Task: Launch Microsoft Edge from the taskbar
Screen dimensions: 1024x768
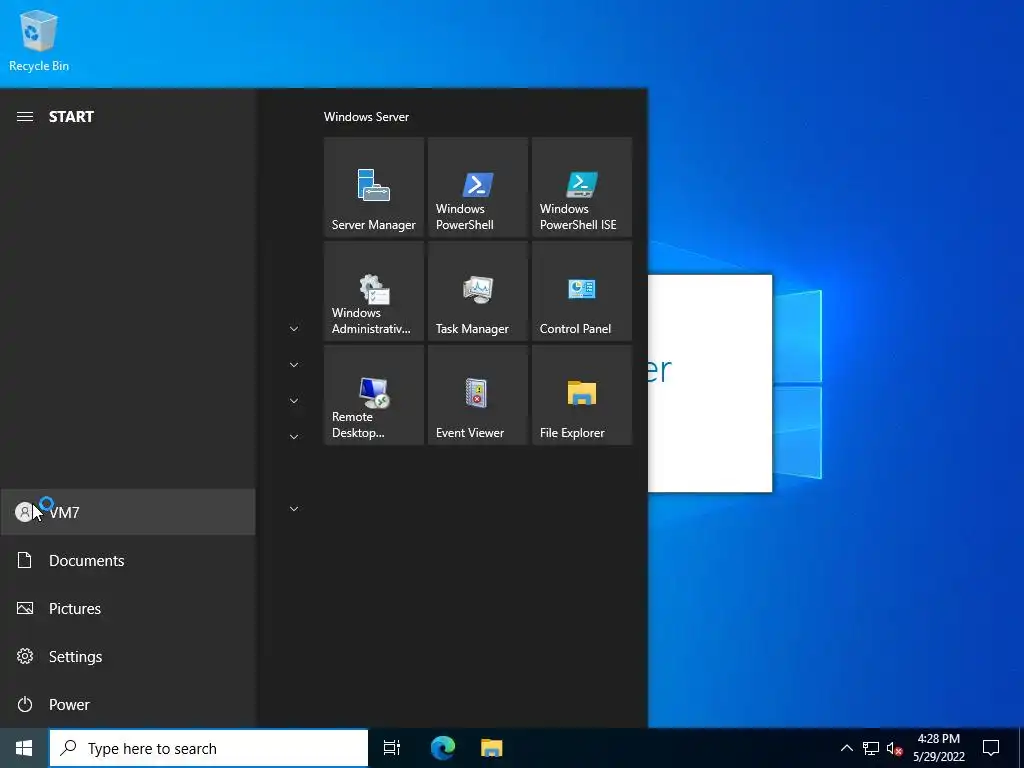Action: [x=443, y=748]
